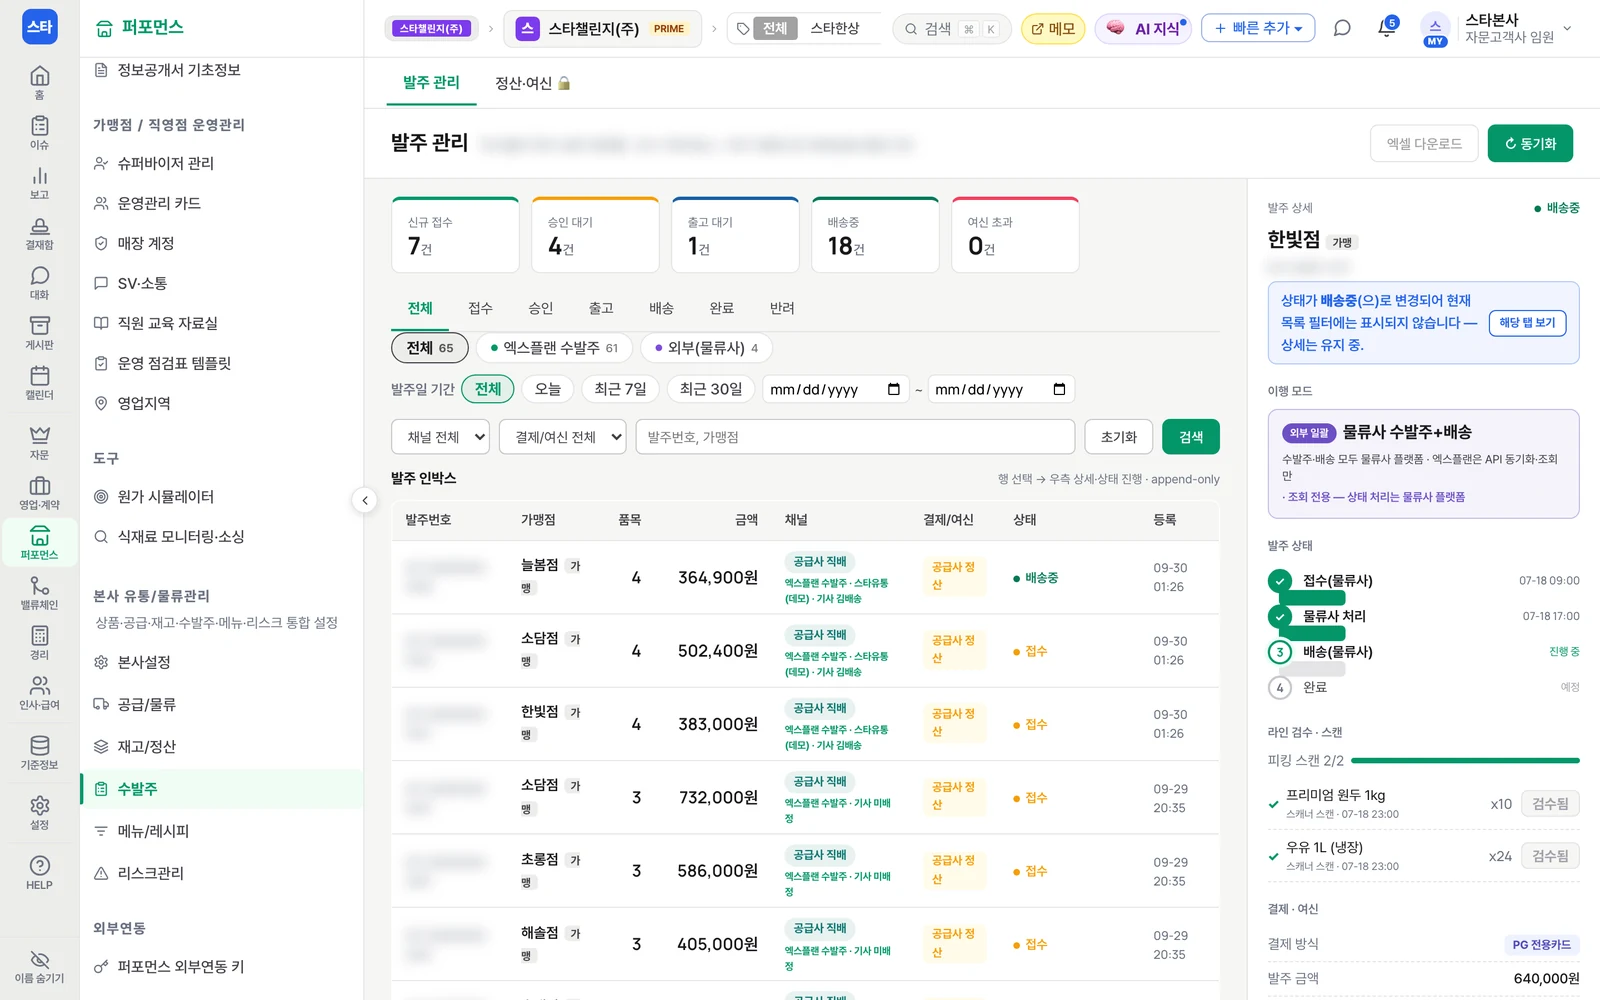Click the 피킹 스캔 progress bar
Viewport: 1600px width, 1000px height.
(1465, 761)
